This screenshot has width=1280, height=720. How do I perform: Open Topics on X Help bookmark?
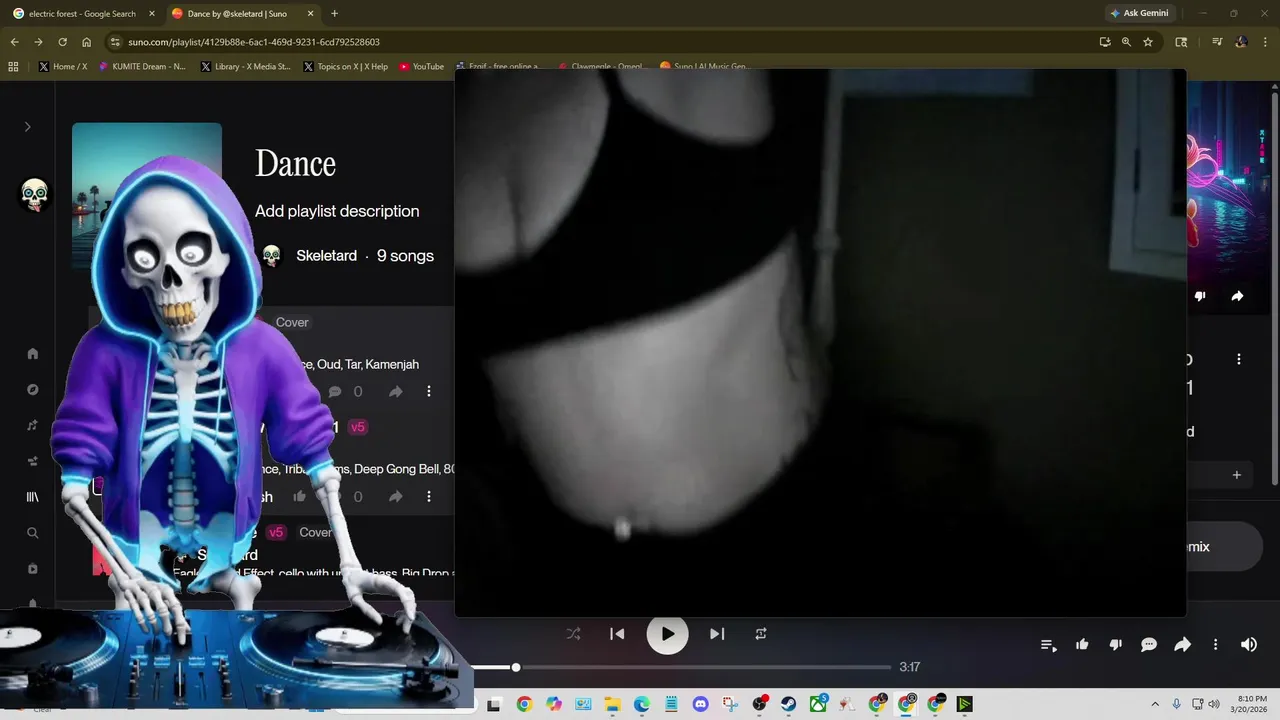pos(345,67)
